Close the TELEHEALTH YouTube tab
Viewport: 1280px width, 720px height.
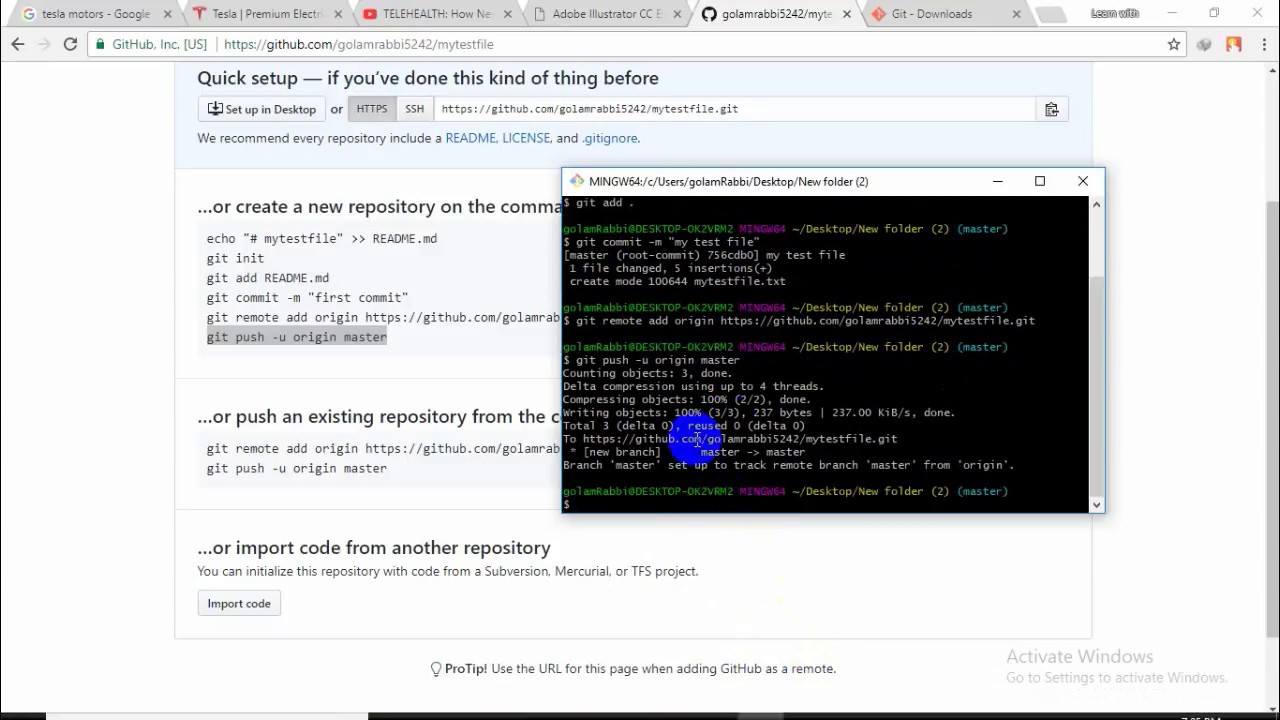coord(507,14)
